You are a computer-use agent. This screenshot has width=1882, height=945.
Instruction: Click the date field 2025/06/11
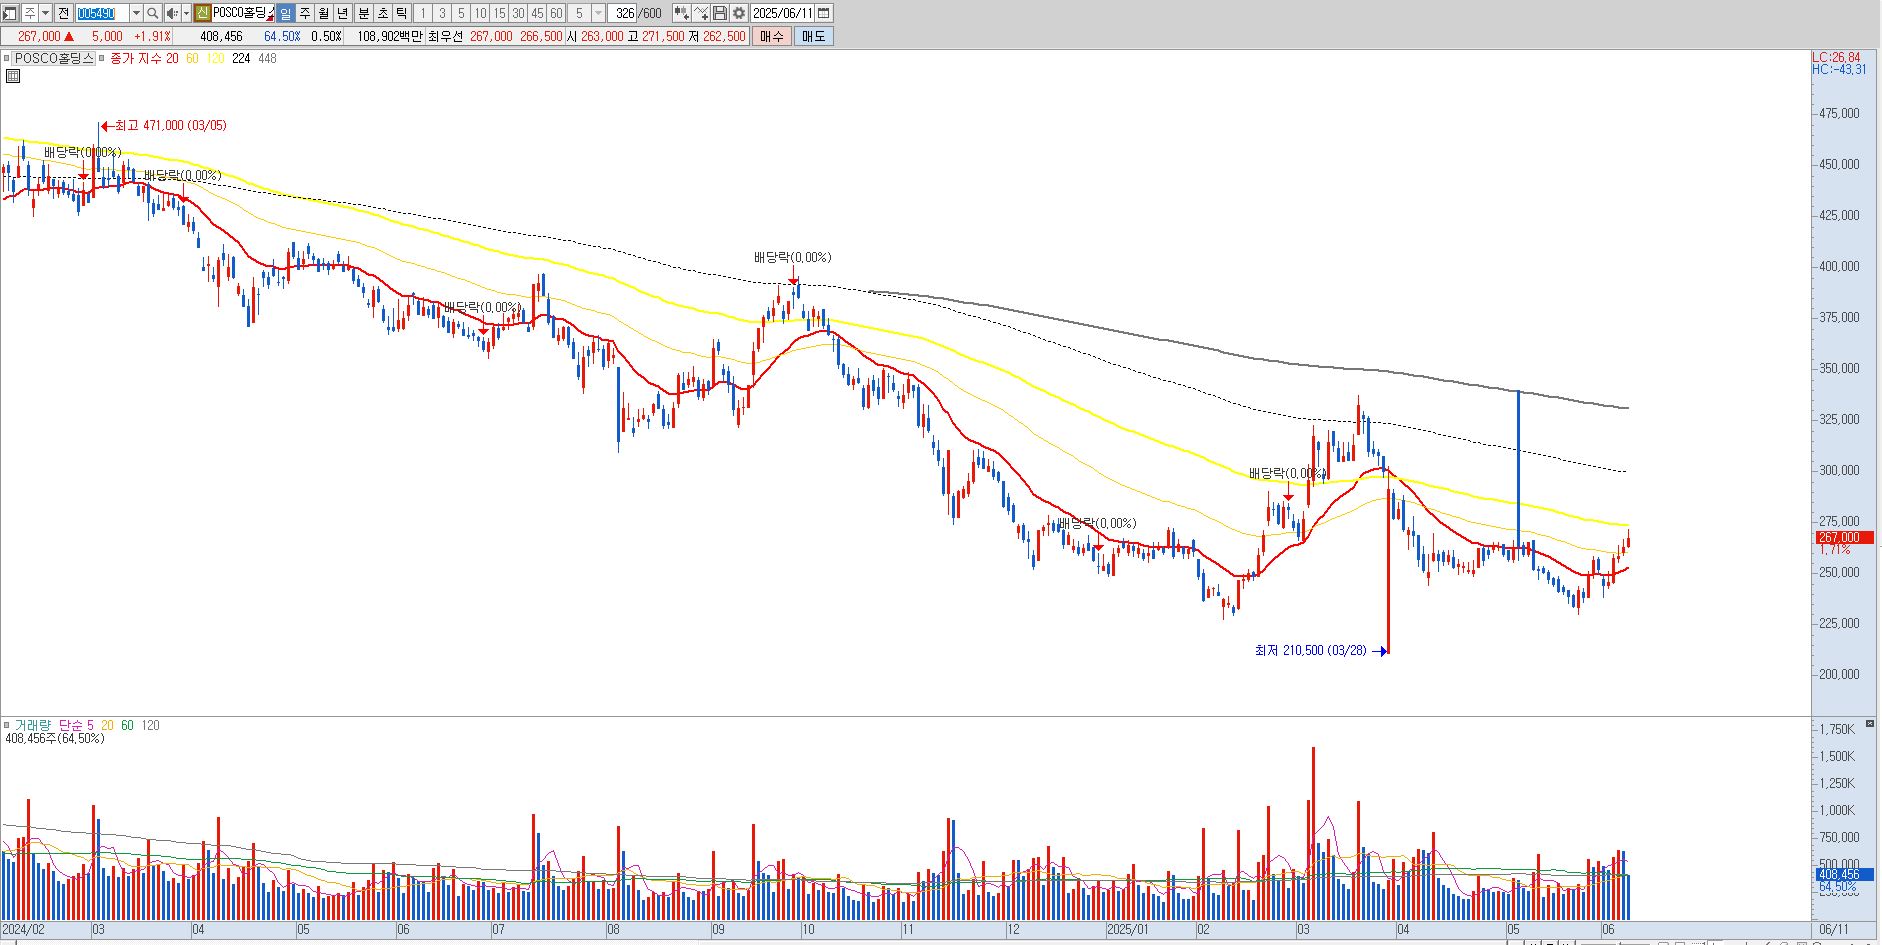click(782, 13)
